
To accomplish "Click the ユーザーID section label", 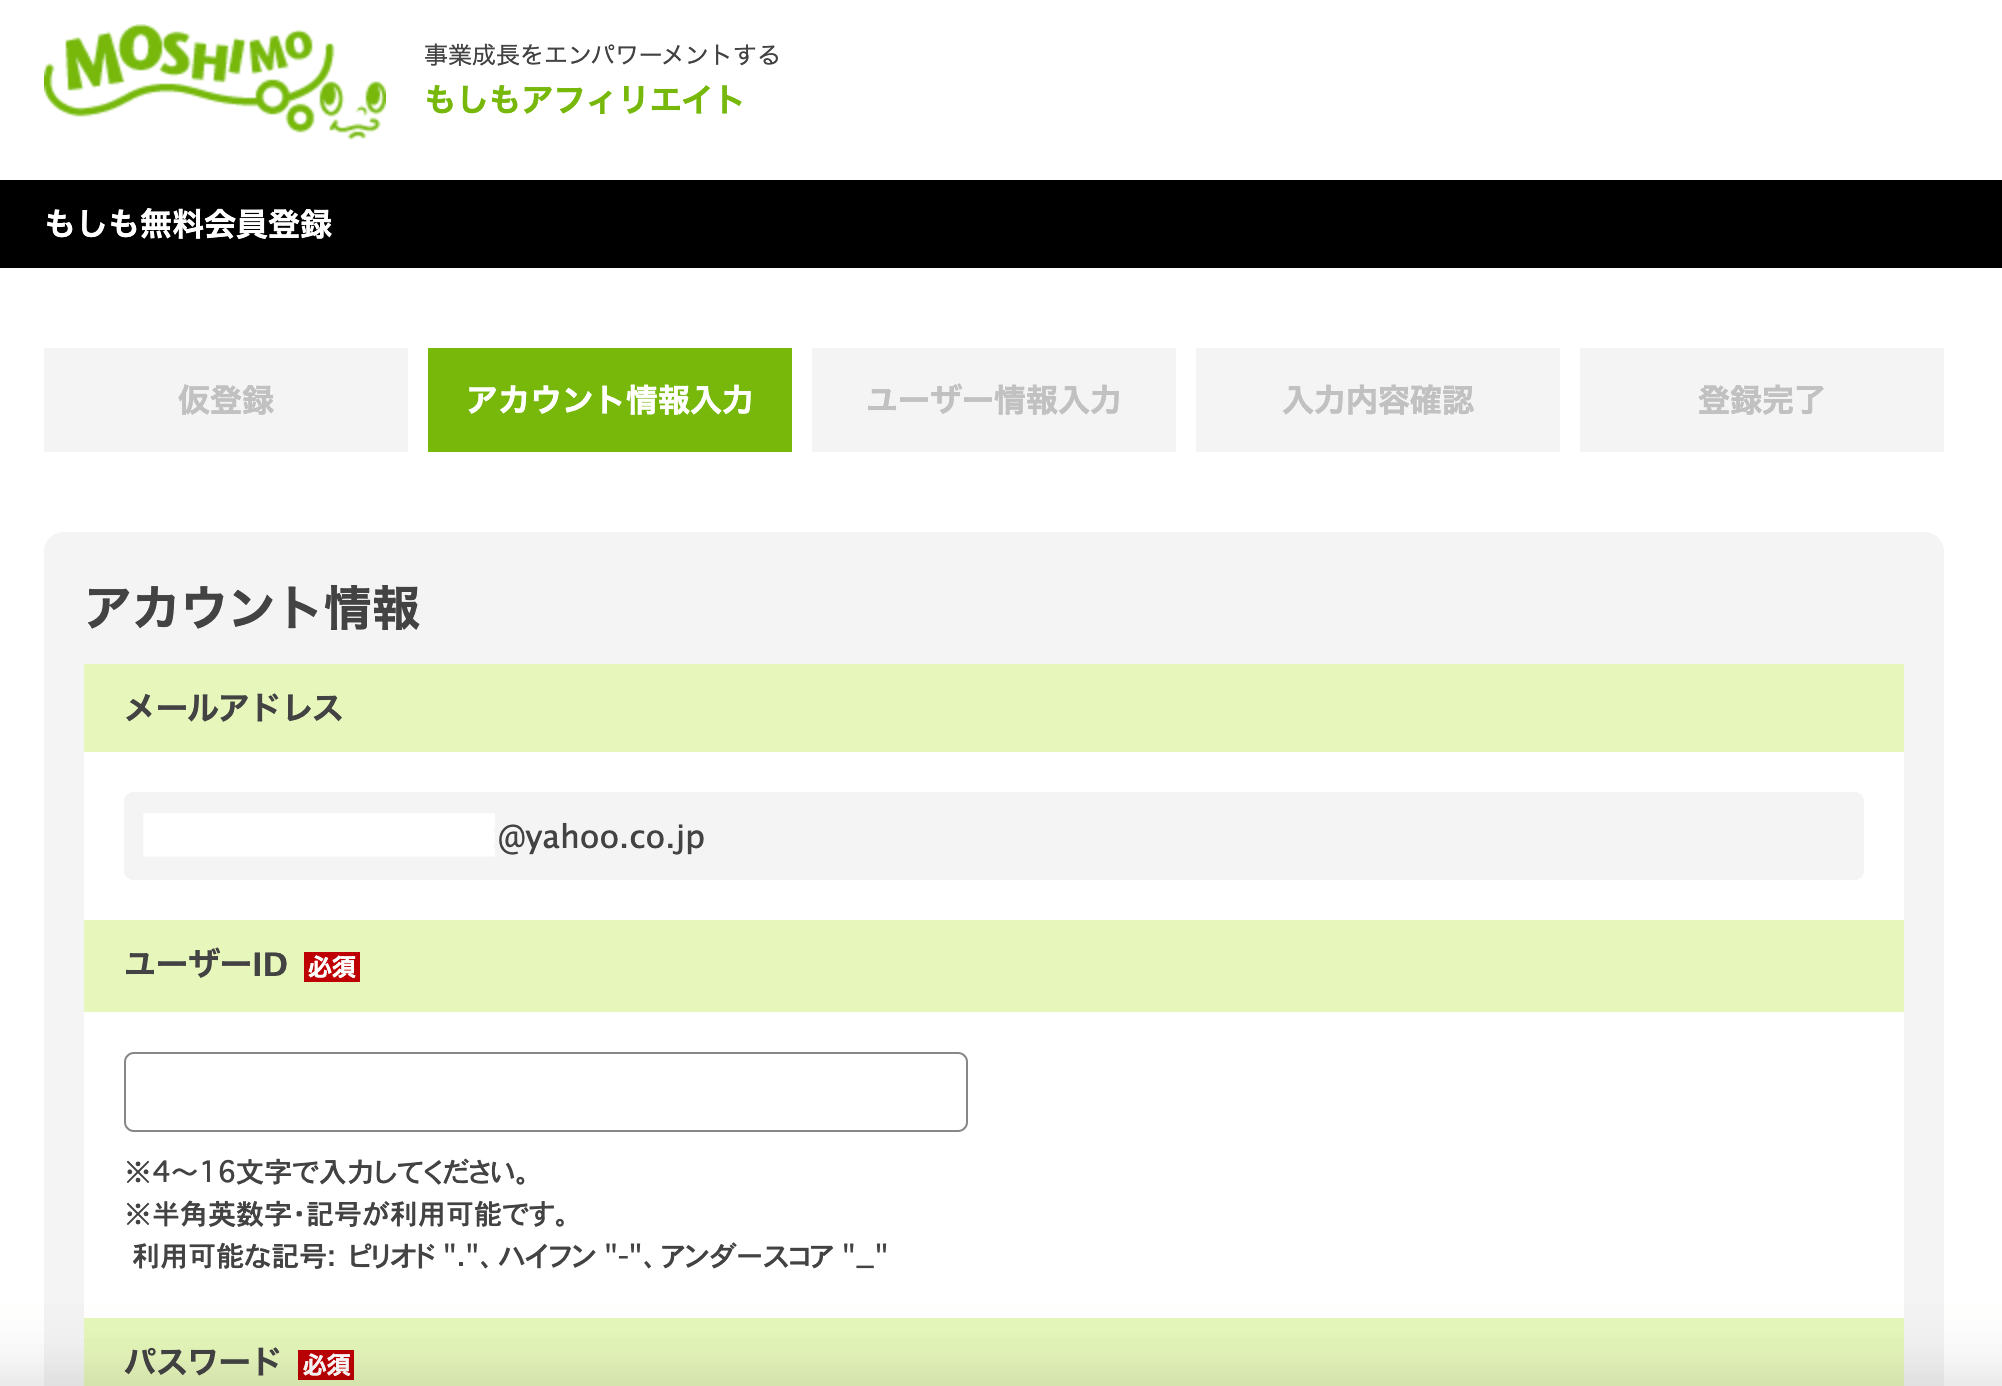I will 206,965.
